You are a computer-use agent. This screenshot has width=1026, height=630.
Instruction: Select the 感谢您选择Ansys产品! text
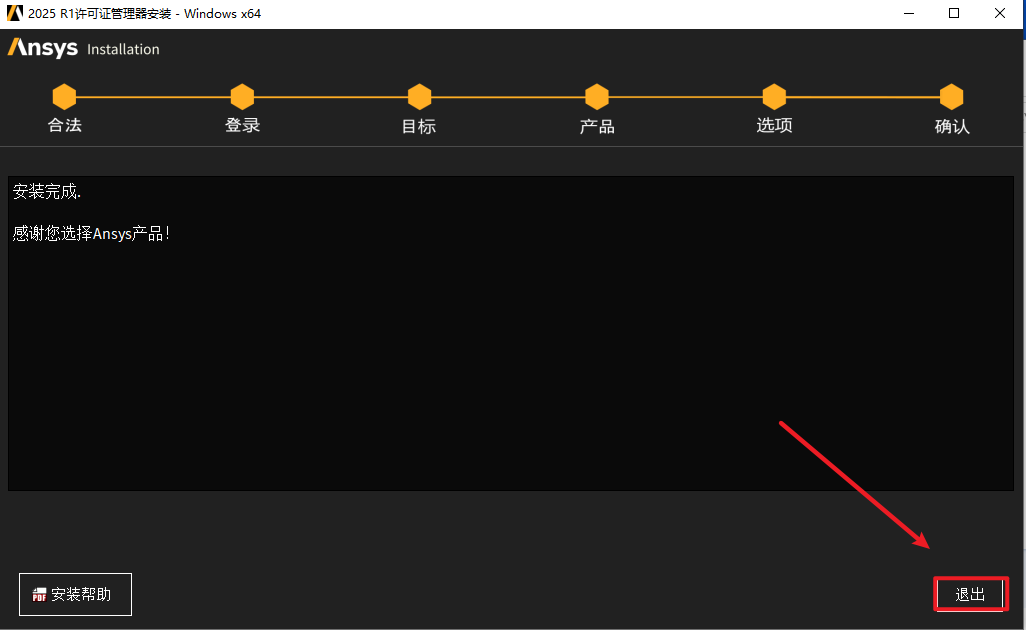91,233
